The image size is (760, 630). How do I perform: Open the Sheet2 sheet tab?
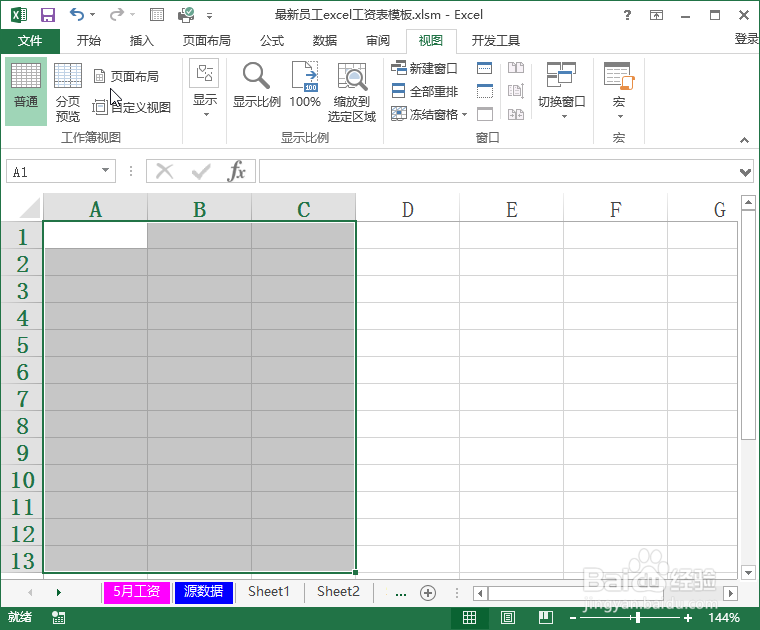point(338,592)
